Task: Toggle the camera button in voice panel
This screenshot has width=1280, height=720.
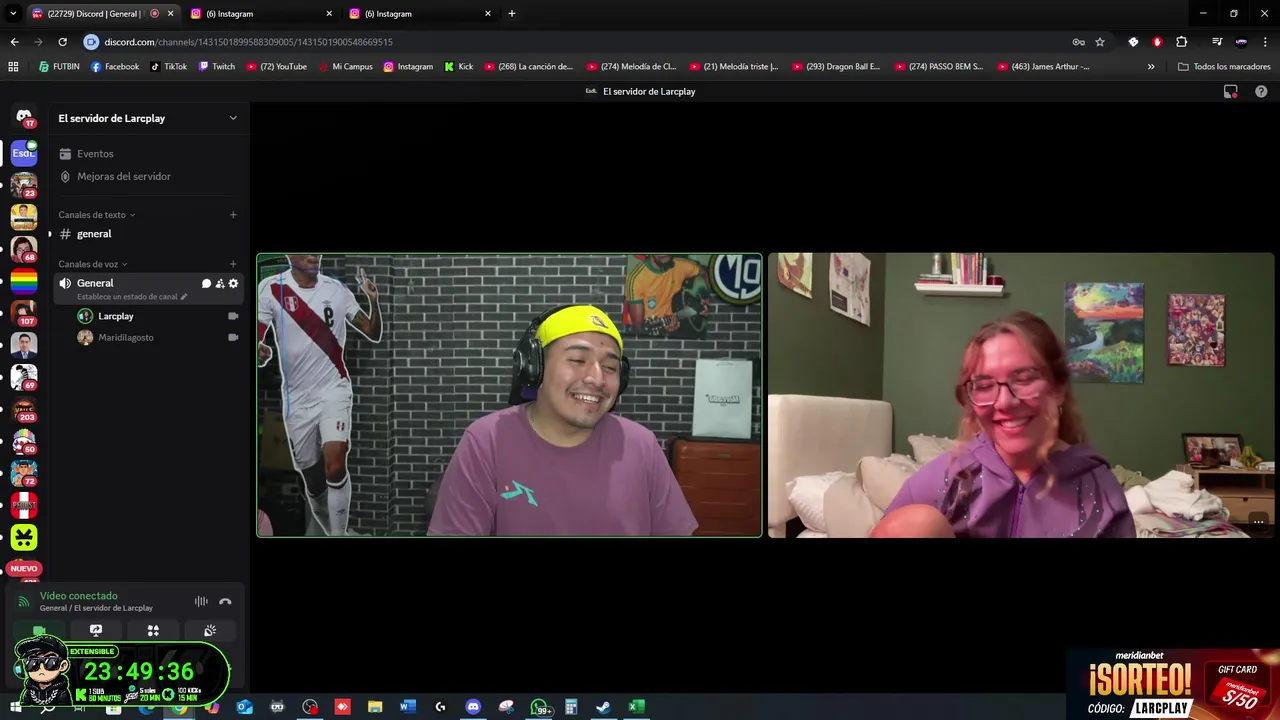Action: tap(39, 631)
